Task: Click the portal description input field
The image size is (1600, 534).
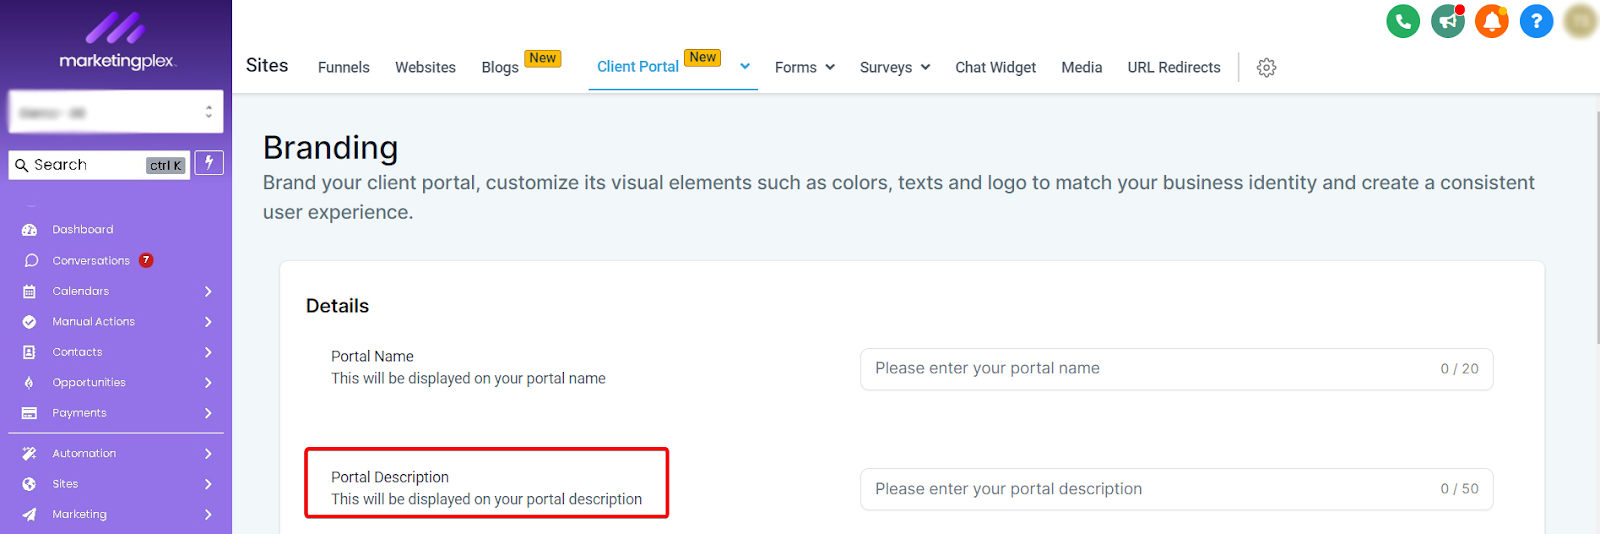Action: [1176, 489]
